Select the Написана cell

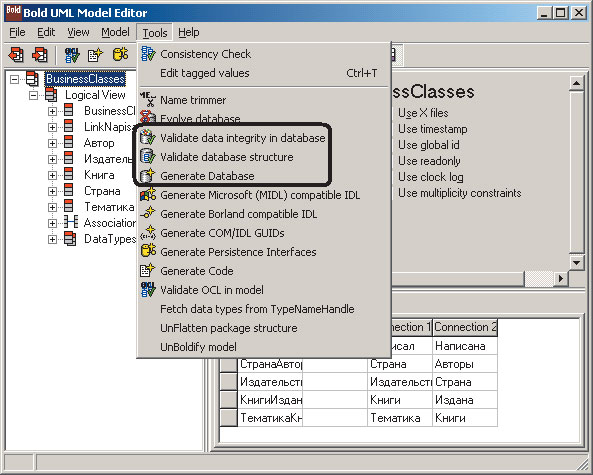point(465,346)
